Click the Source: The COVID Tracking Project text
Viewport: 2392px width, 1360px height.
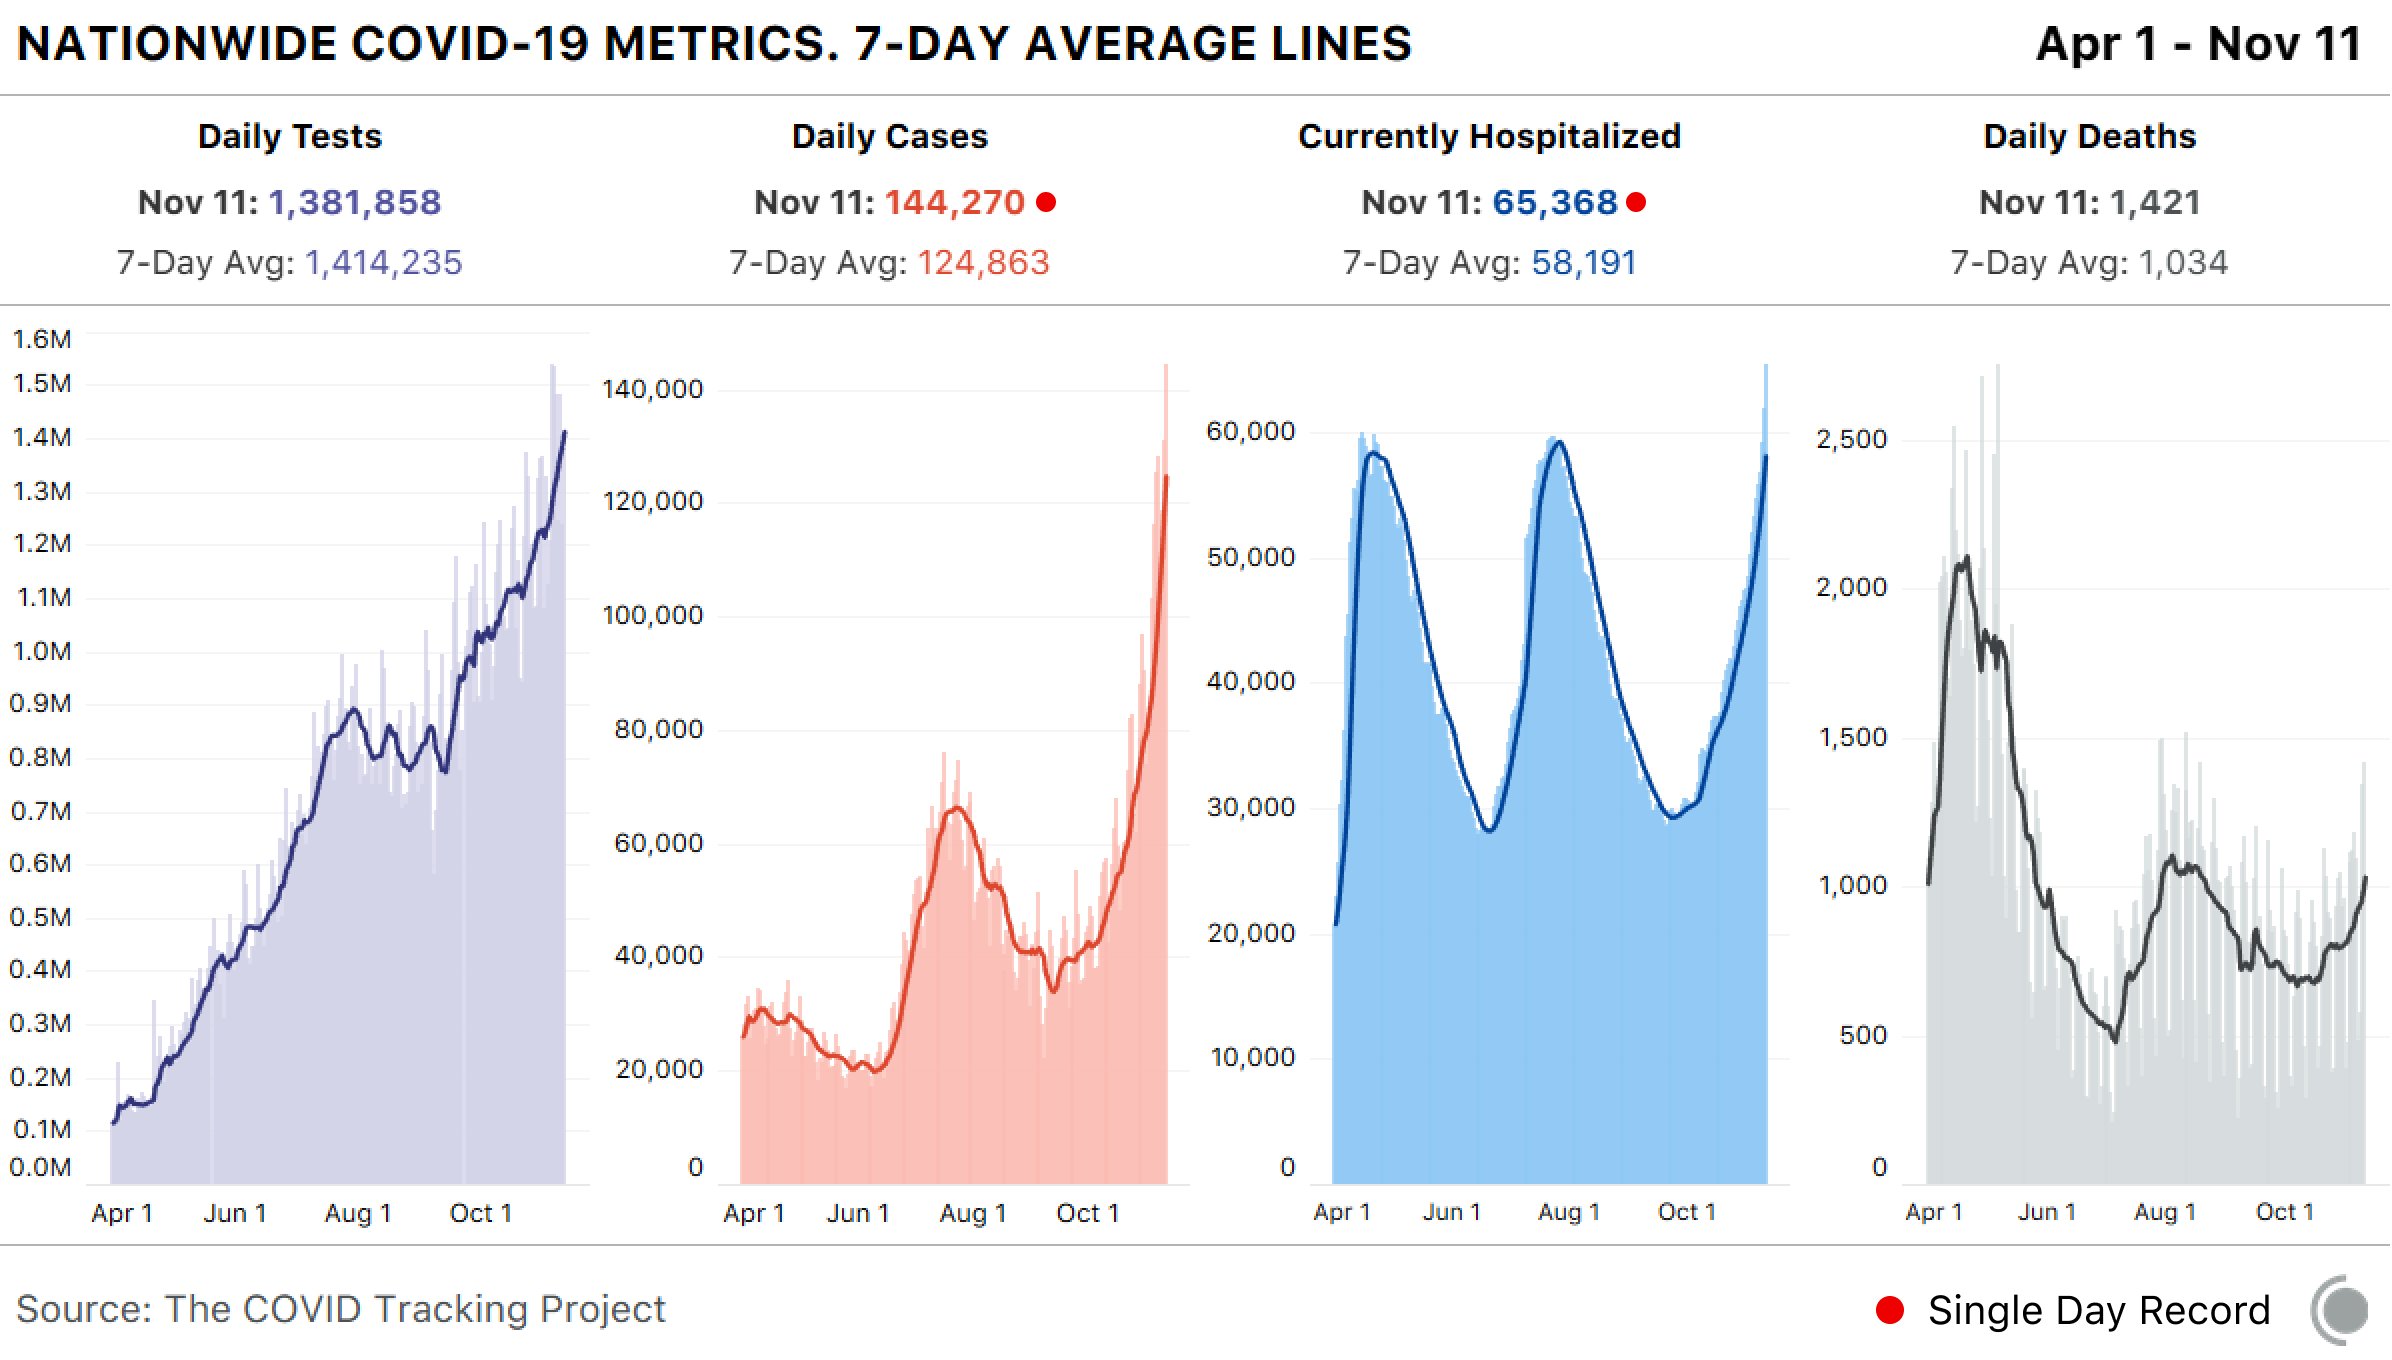[x=341, y=1309]
